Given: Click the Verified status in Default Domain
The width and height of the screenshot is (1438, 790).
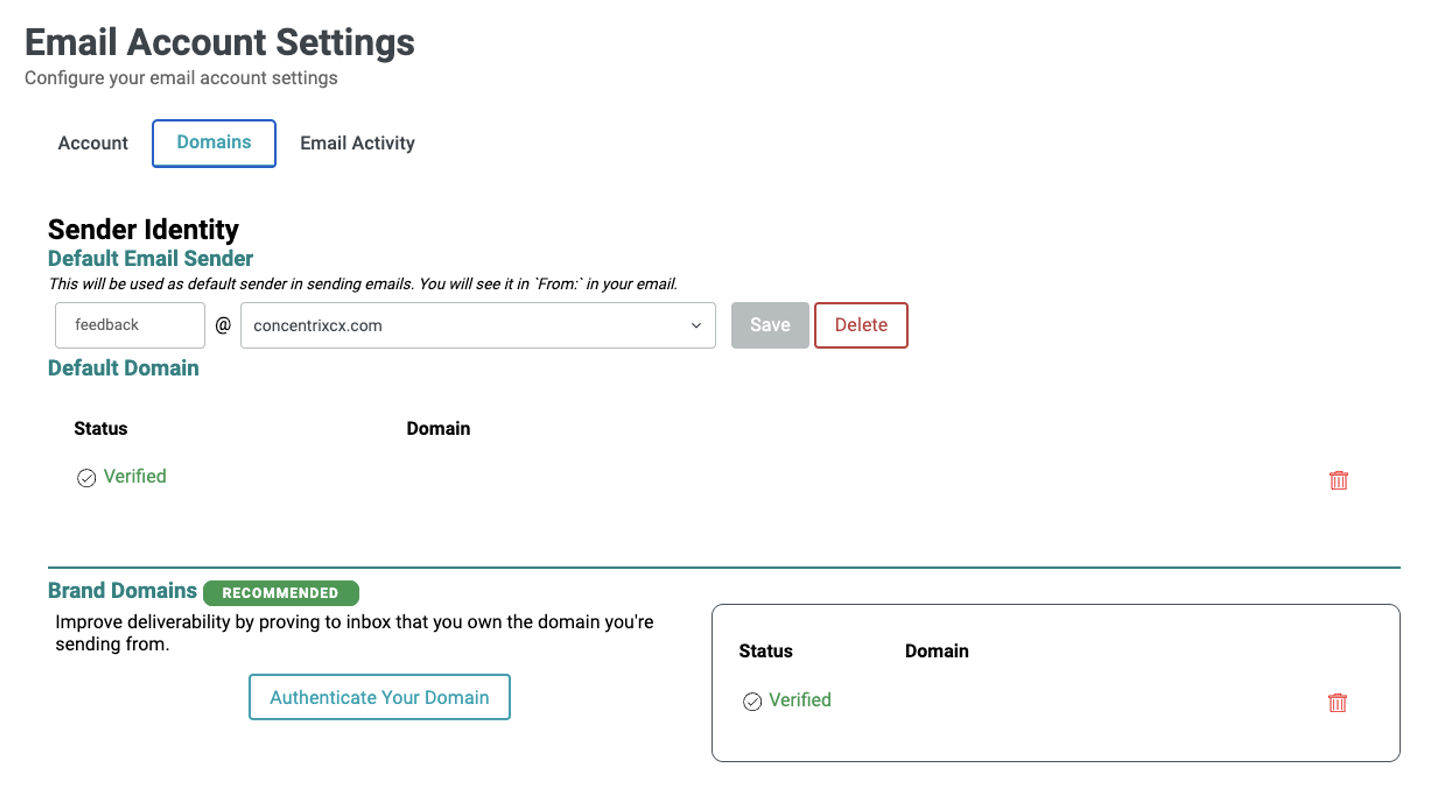Looking at the screenshot, I should (x=134, y=476).
